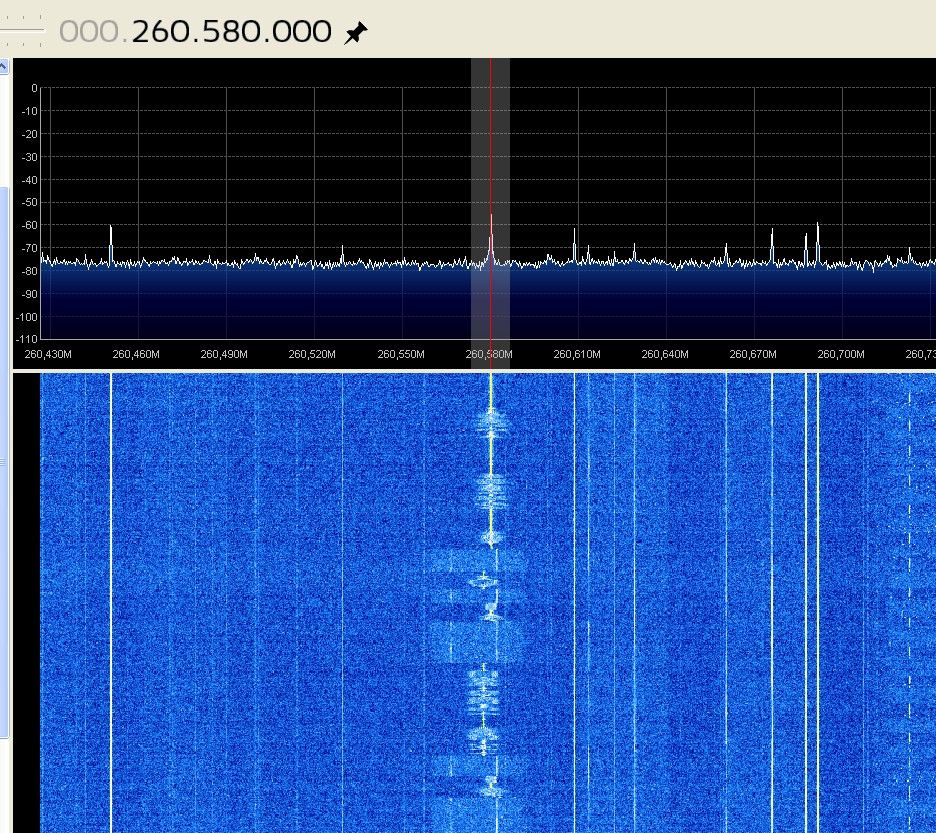Click the up arrow of the left panel scrollbar

(x=3, y=66)
